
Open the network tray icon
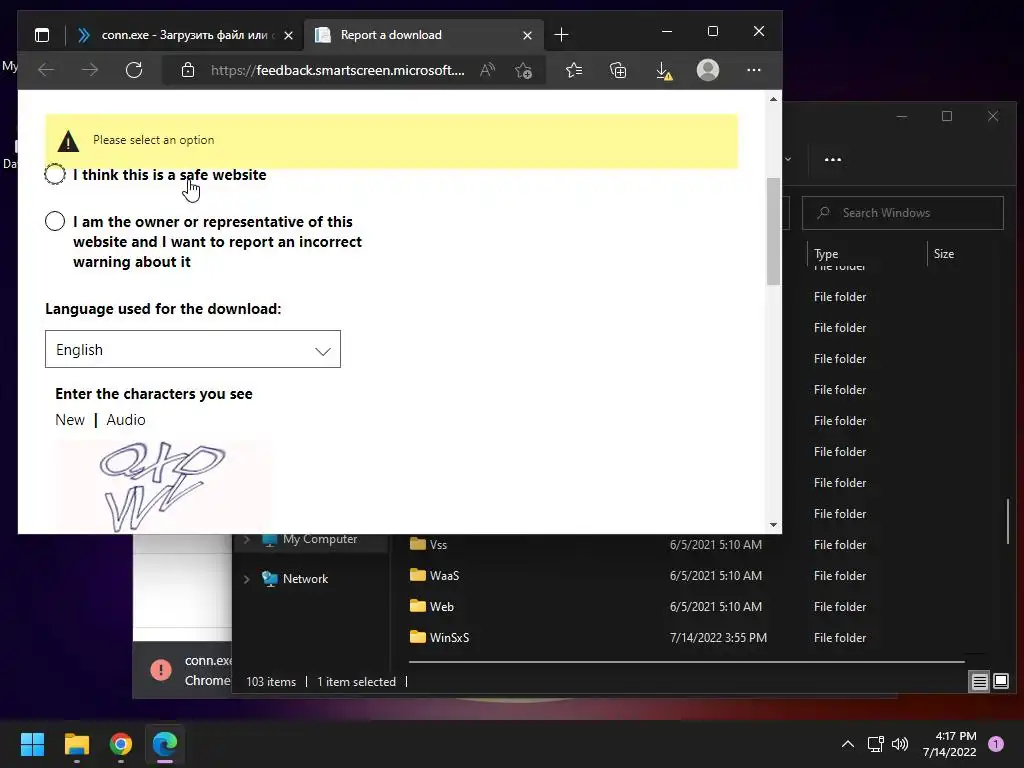[875, 744]
